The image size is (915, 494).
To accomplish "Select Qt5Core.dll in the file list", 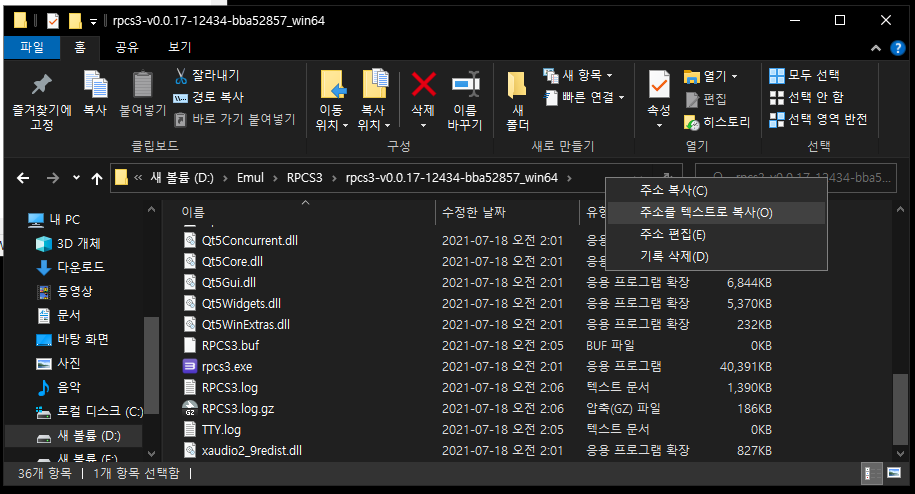I will (232, 262).
